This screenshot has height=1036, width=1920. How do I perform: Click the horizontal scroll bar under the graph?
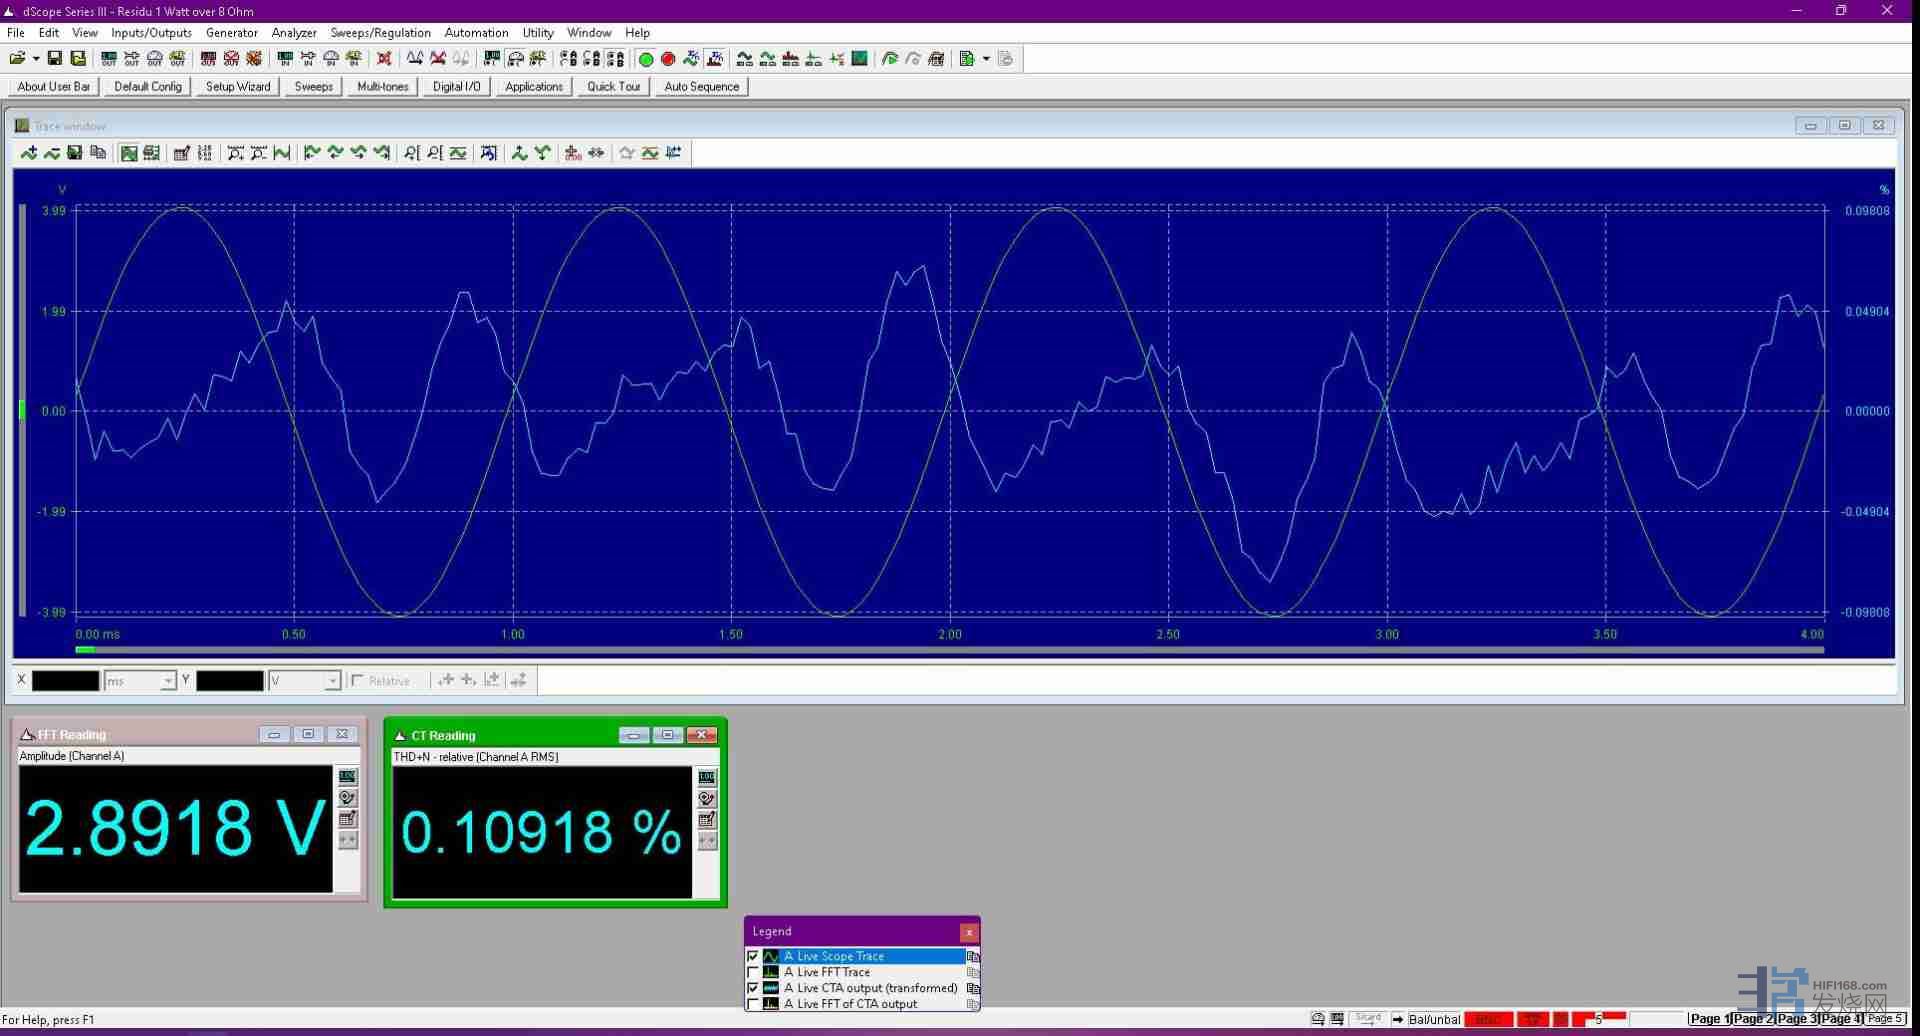(x=950, y=650)
